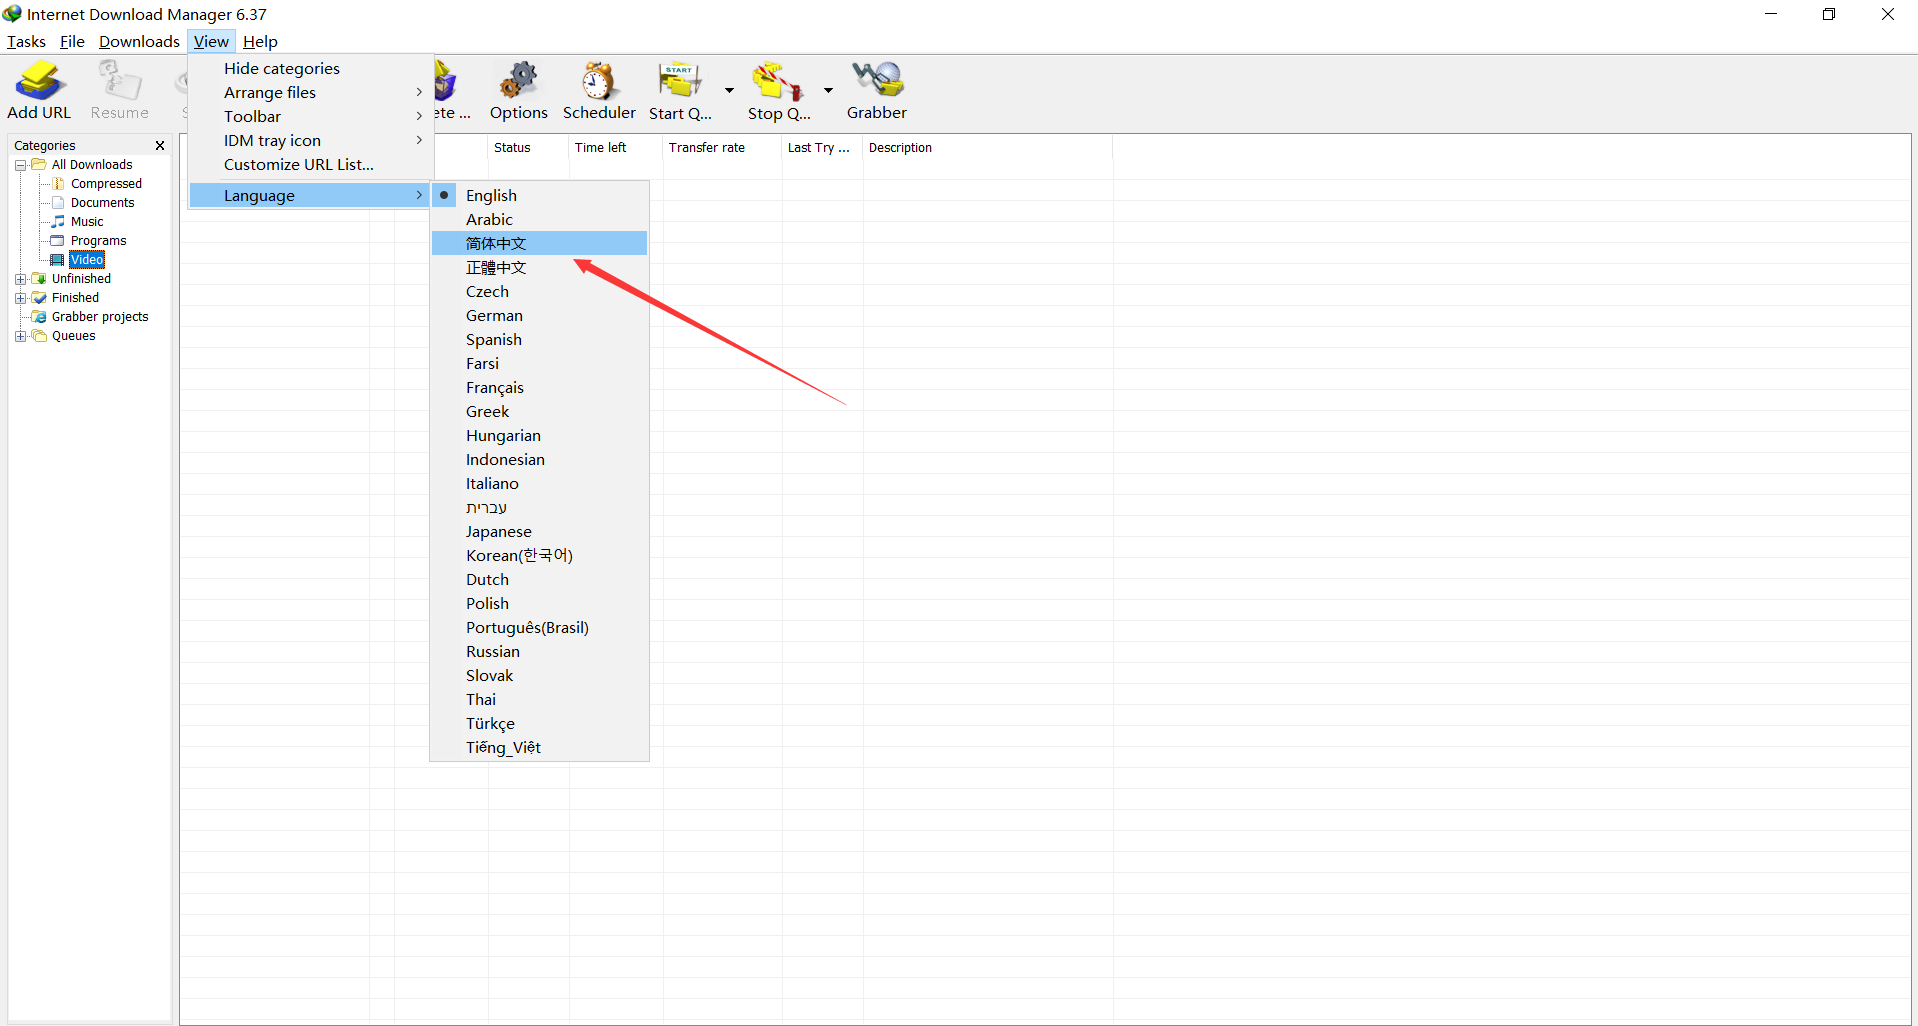Expand the Unfinished tree node

click(x=20, y=279)
